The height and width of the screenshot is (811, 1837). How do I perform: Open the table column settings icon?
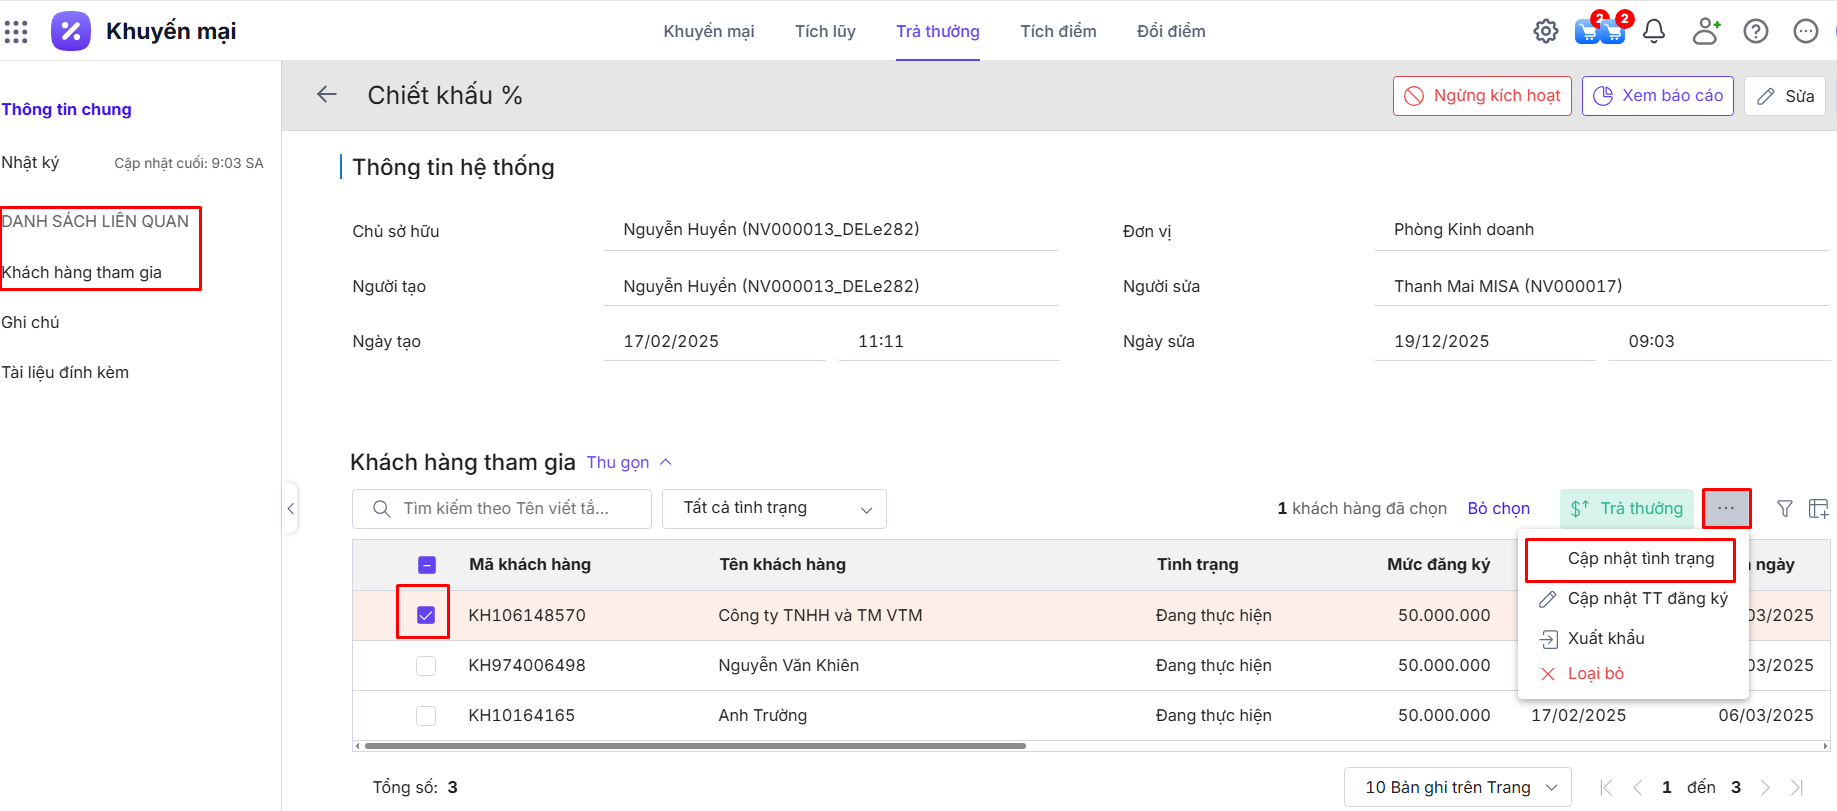pos(1818,509)
